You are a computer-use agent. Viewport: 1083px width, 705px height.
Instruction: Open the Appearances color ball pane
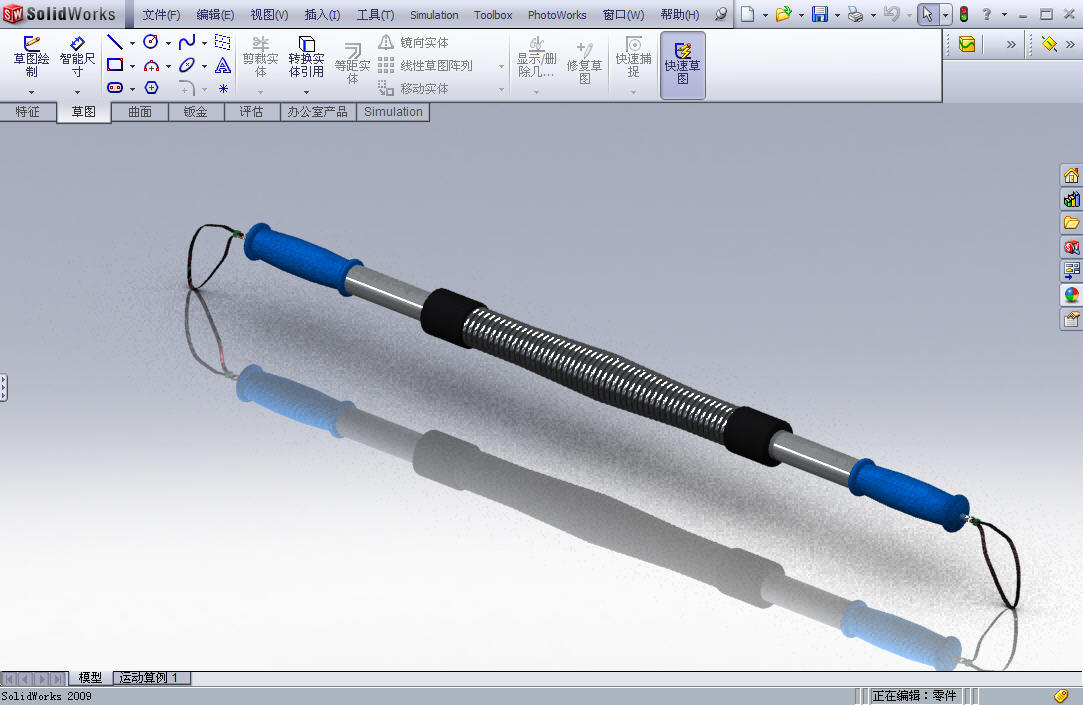tap(1071, 295)
